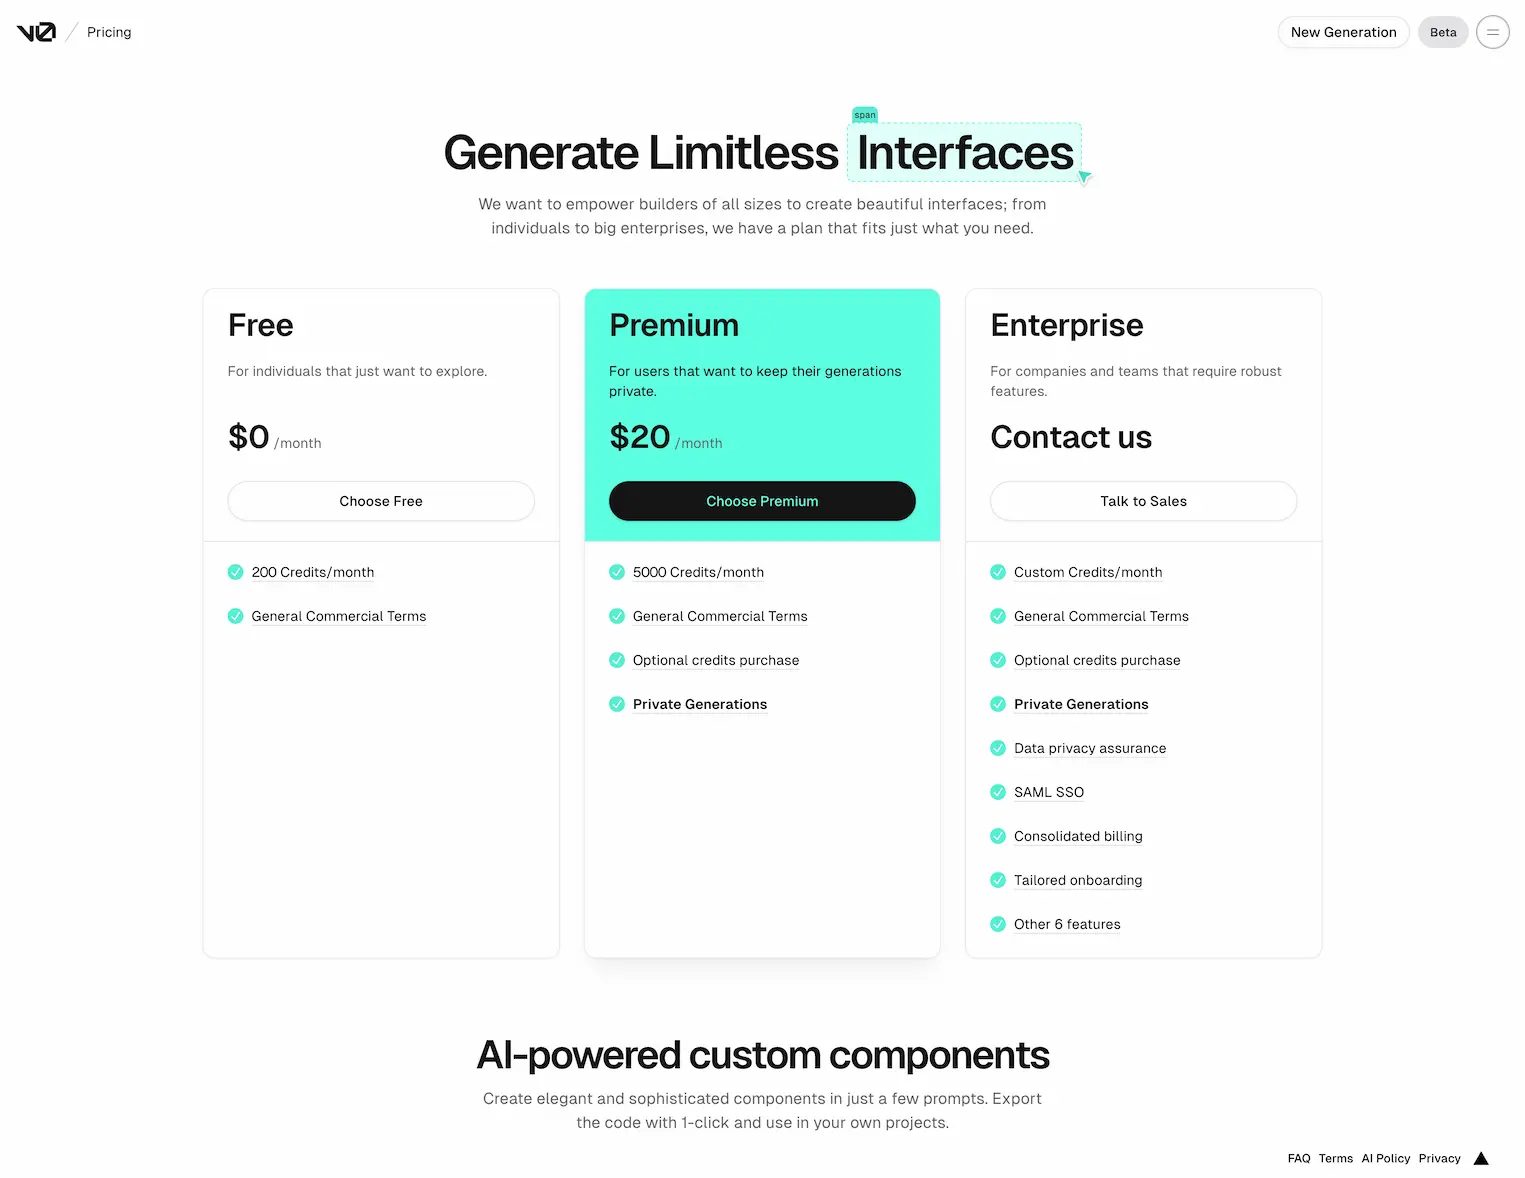
Task: Click the New Generation button
Action: [1343, 31]
